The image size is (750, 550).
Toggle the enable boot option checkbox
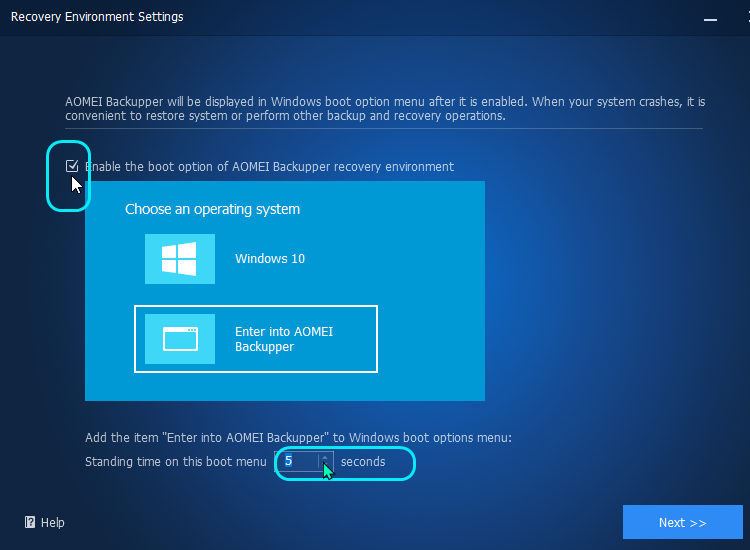[x=72, y=166]
